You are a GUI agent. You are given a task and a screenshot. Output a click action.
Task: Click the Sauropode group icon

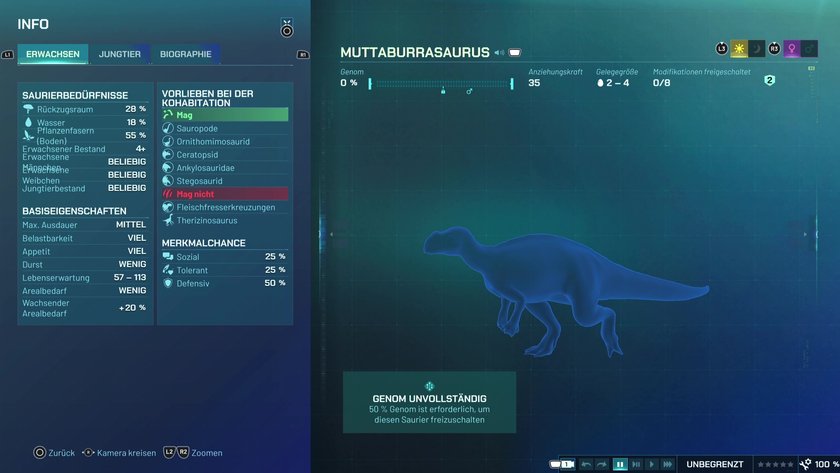[168, 128]
